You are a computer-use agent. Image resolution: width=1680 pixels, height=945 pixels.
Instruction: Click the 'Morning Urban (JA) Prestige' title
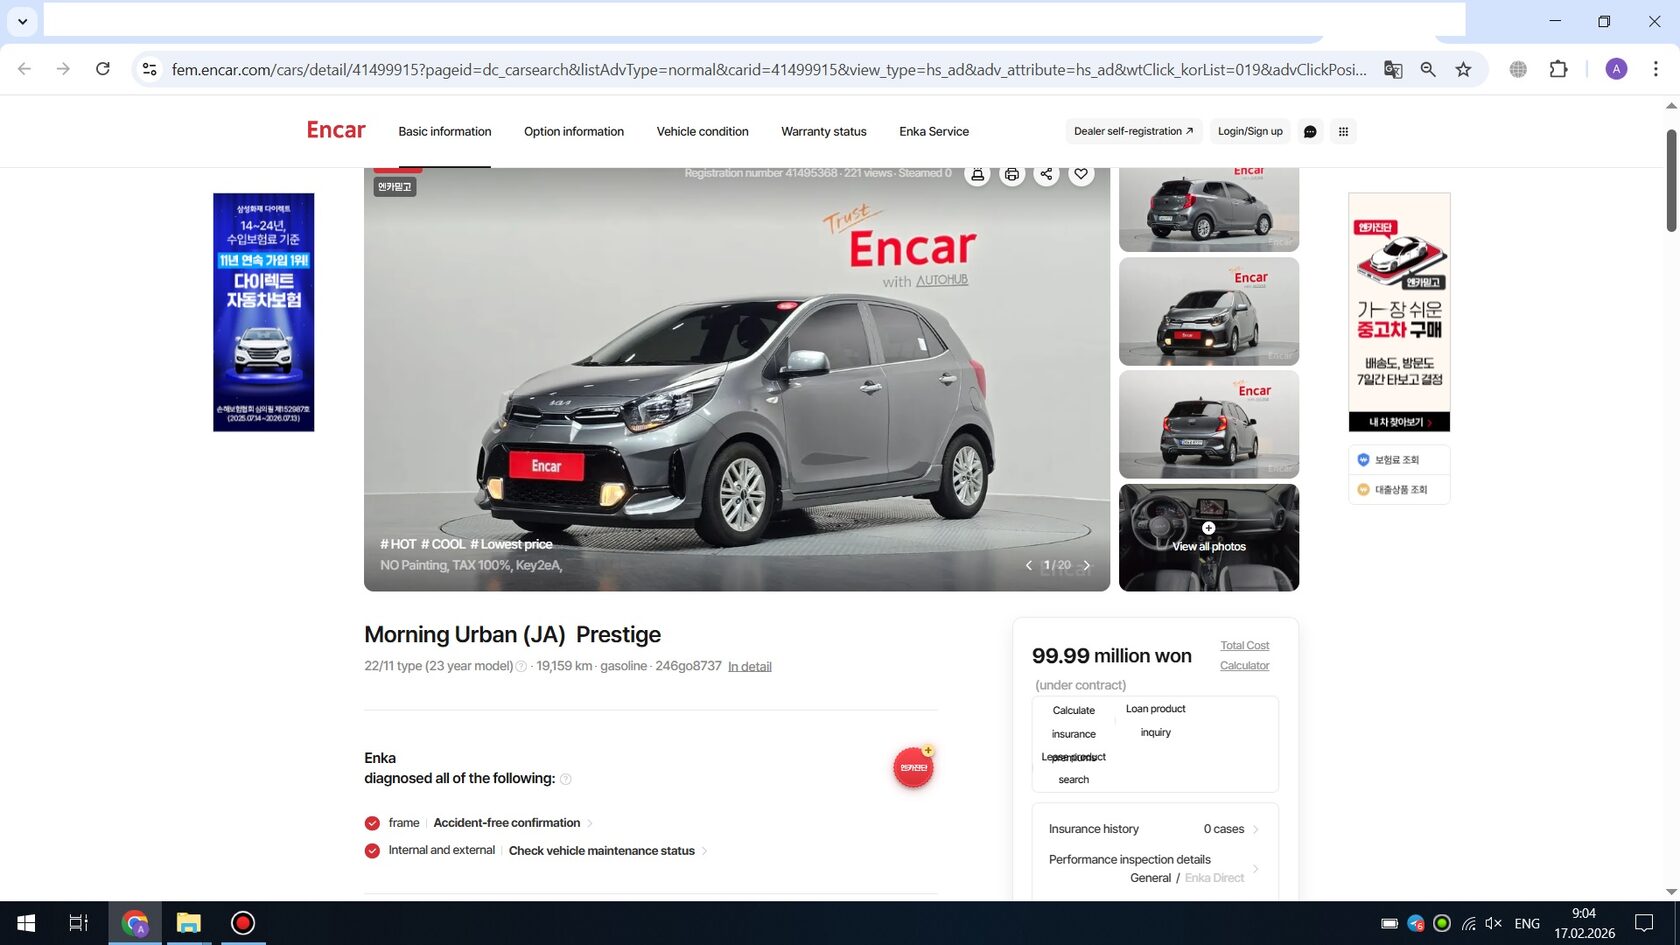point(512,634)
